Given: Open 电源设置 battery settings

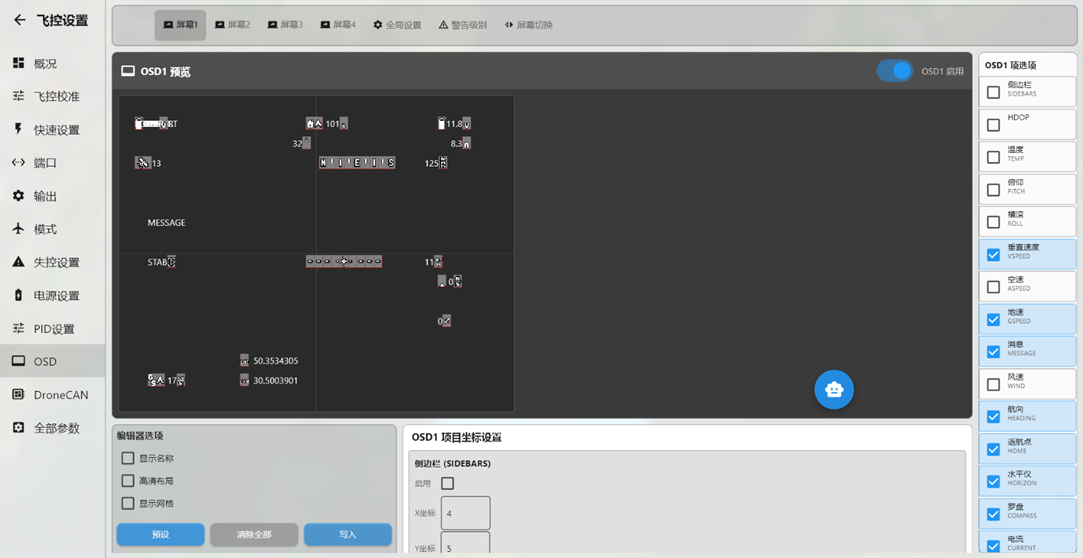Looking at the screenshot, I should [x=56, y=296].
